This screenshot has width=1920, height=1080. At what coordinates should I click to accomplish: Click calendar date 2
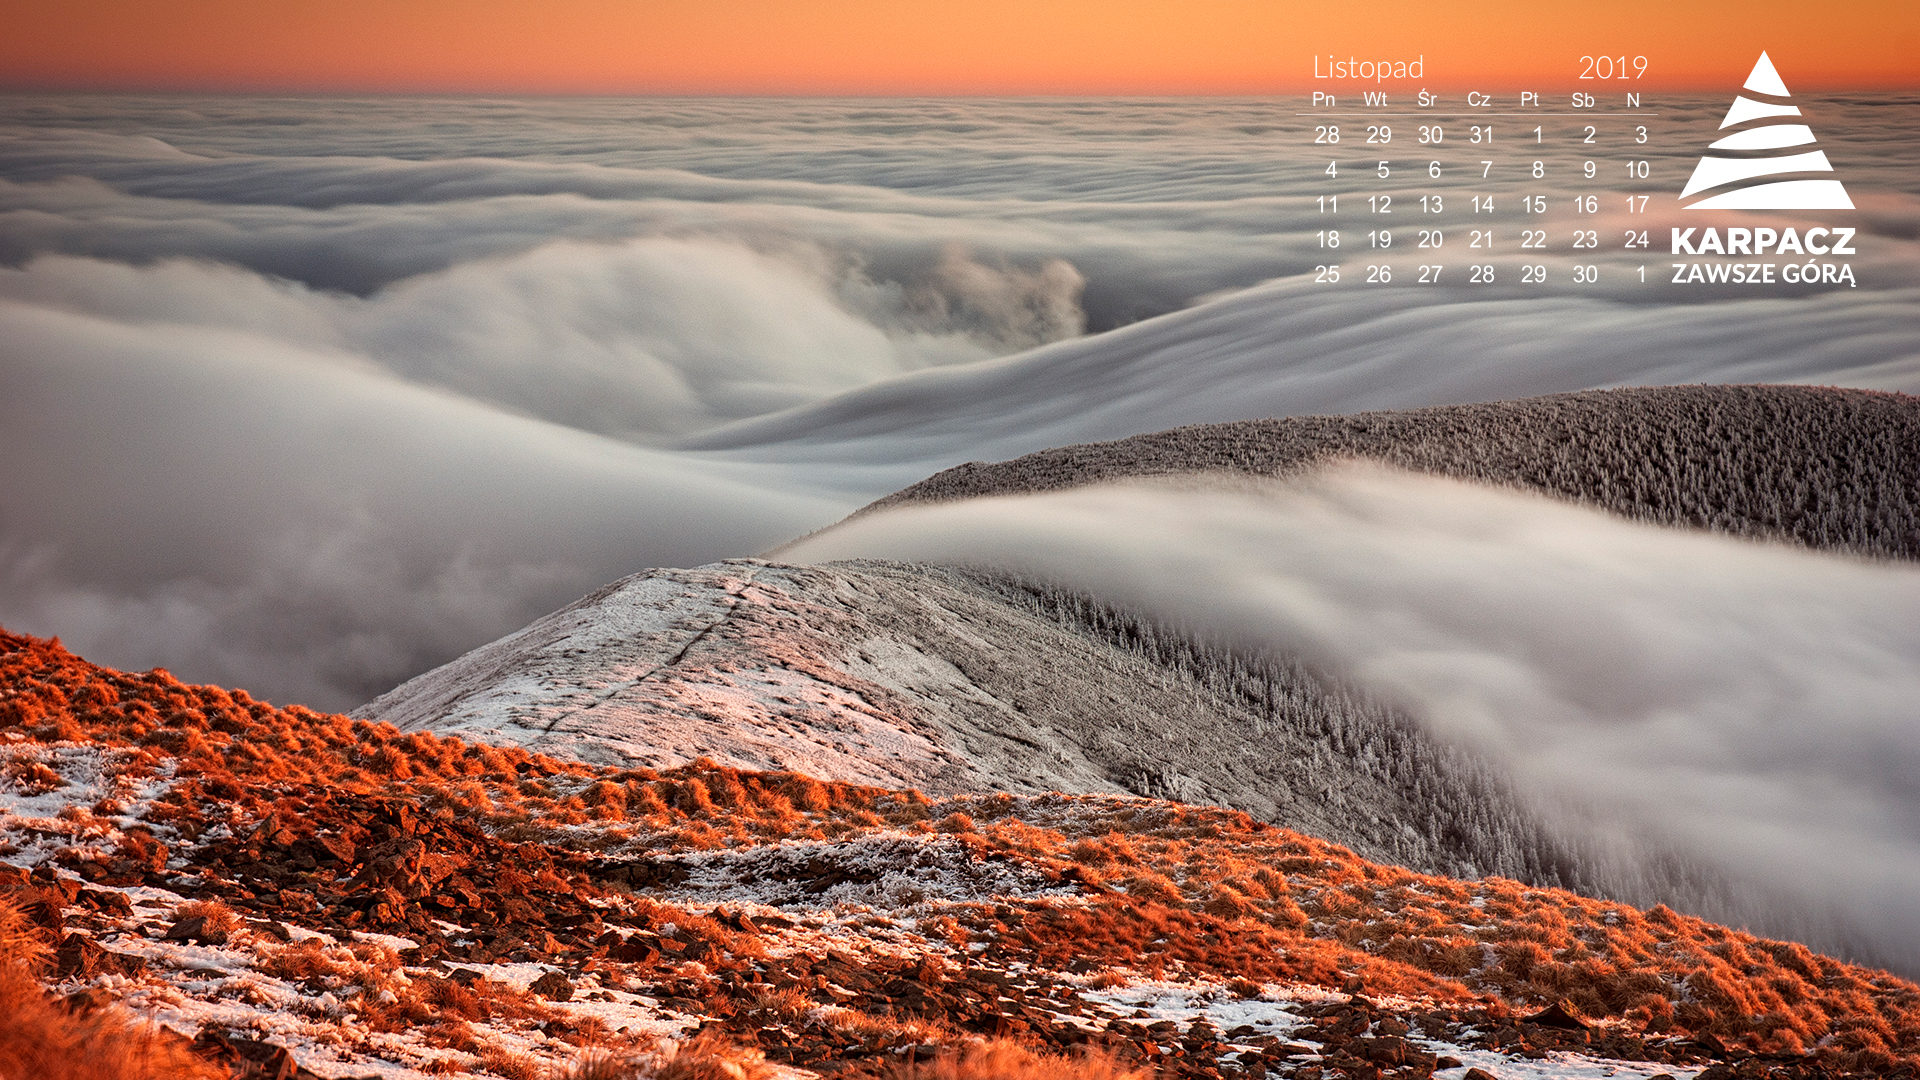pos(1589,135)
